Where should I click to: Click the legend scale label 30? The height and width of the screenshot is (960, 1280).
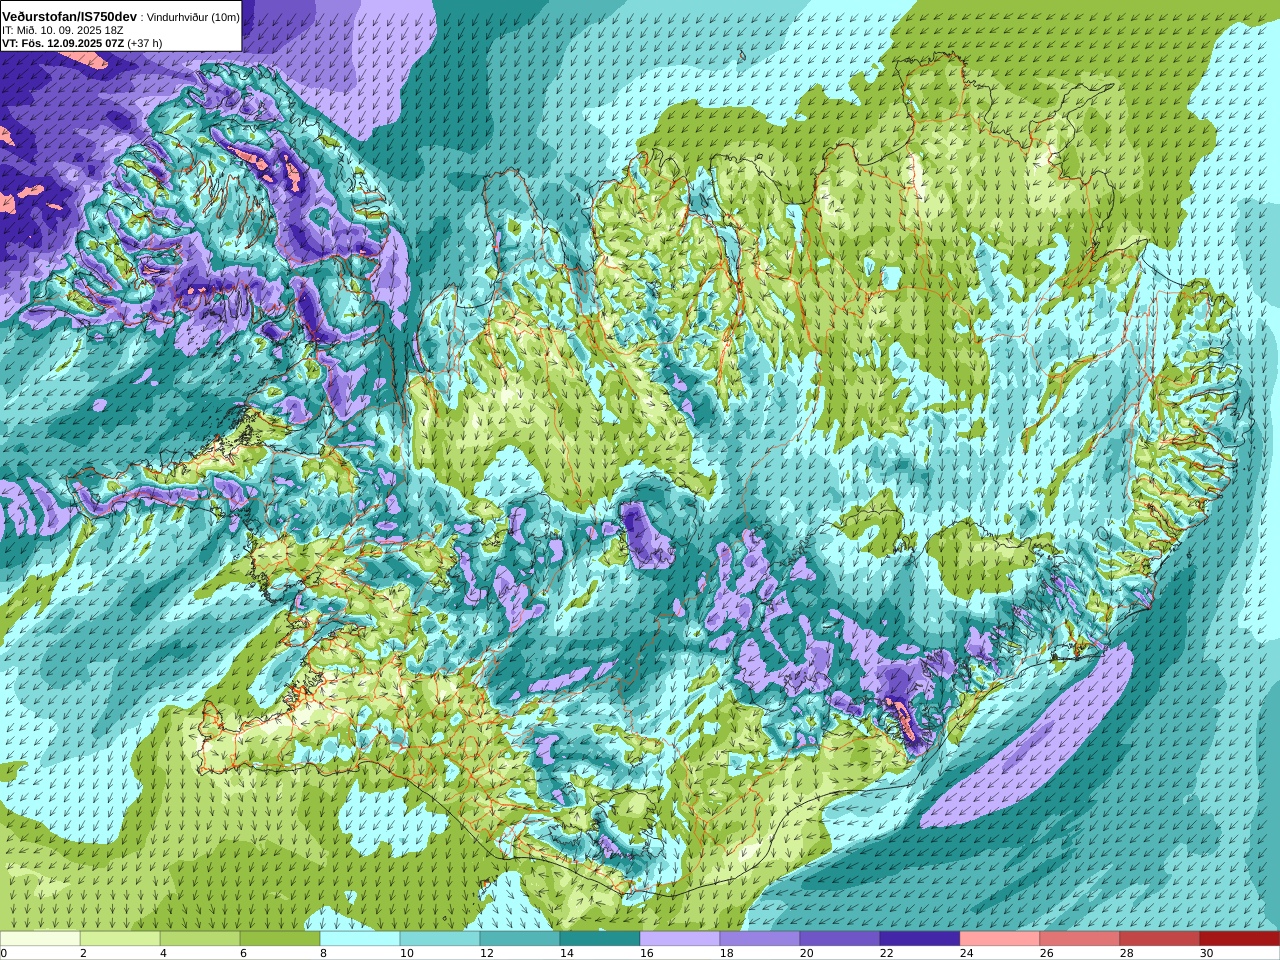tap(1207, 953)
